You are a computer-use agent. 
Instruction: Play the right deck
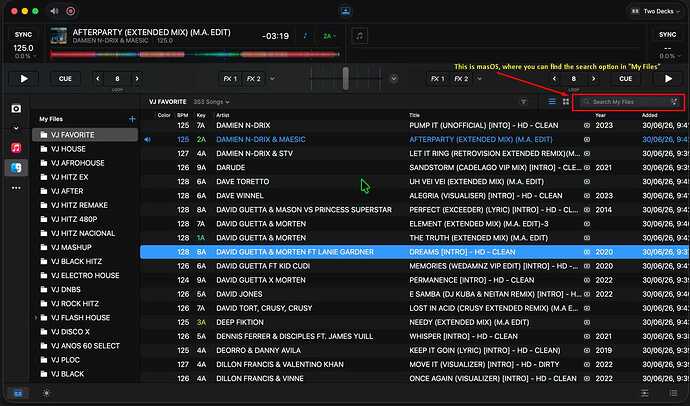click(x=668, y=79)
